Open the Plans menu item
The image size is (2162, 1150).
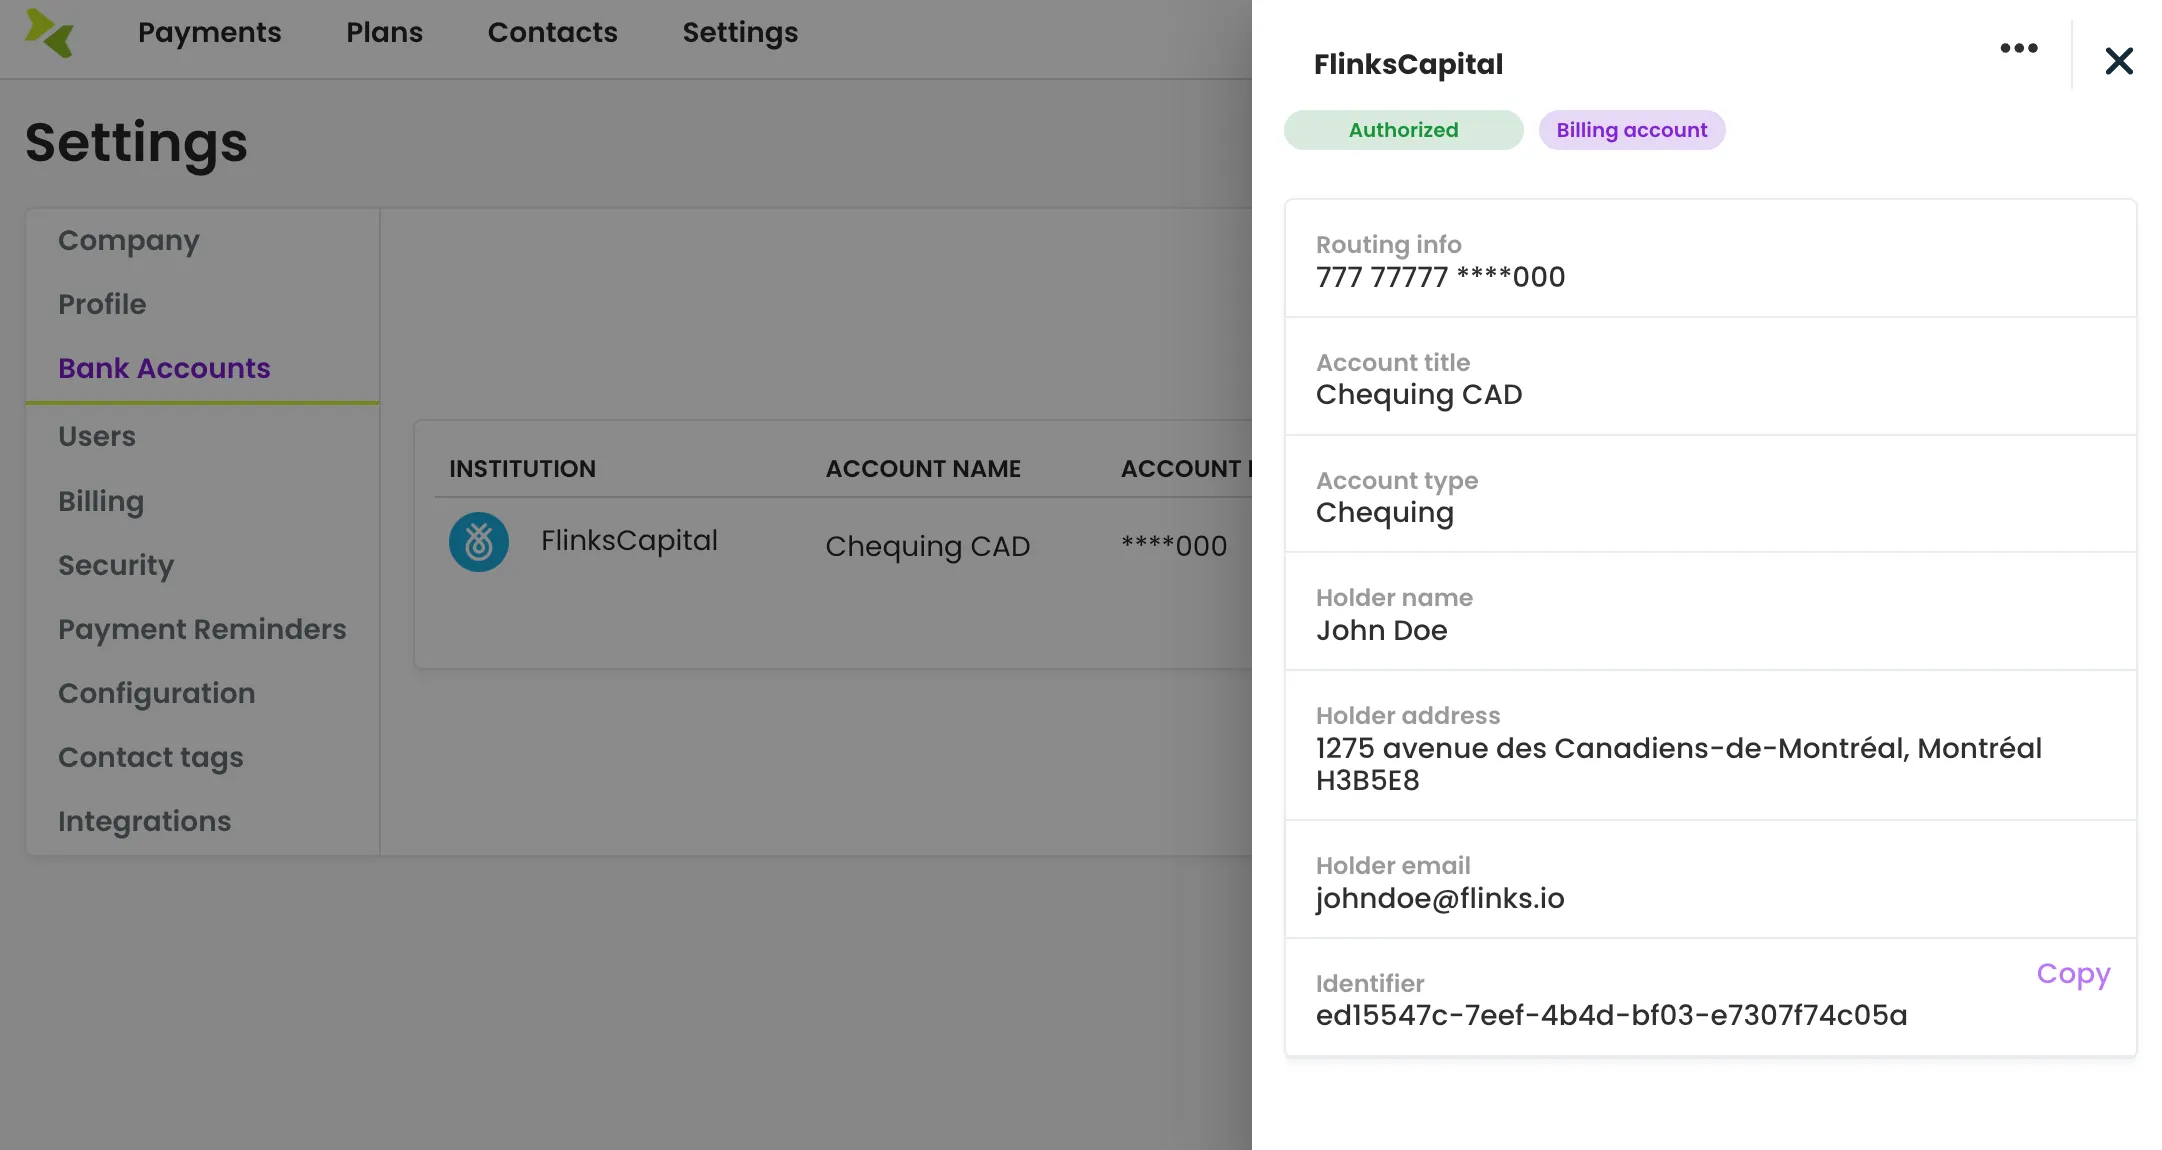(x=384, y=32)
